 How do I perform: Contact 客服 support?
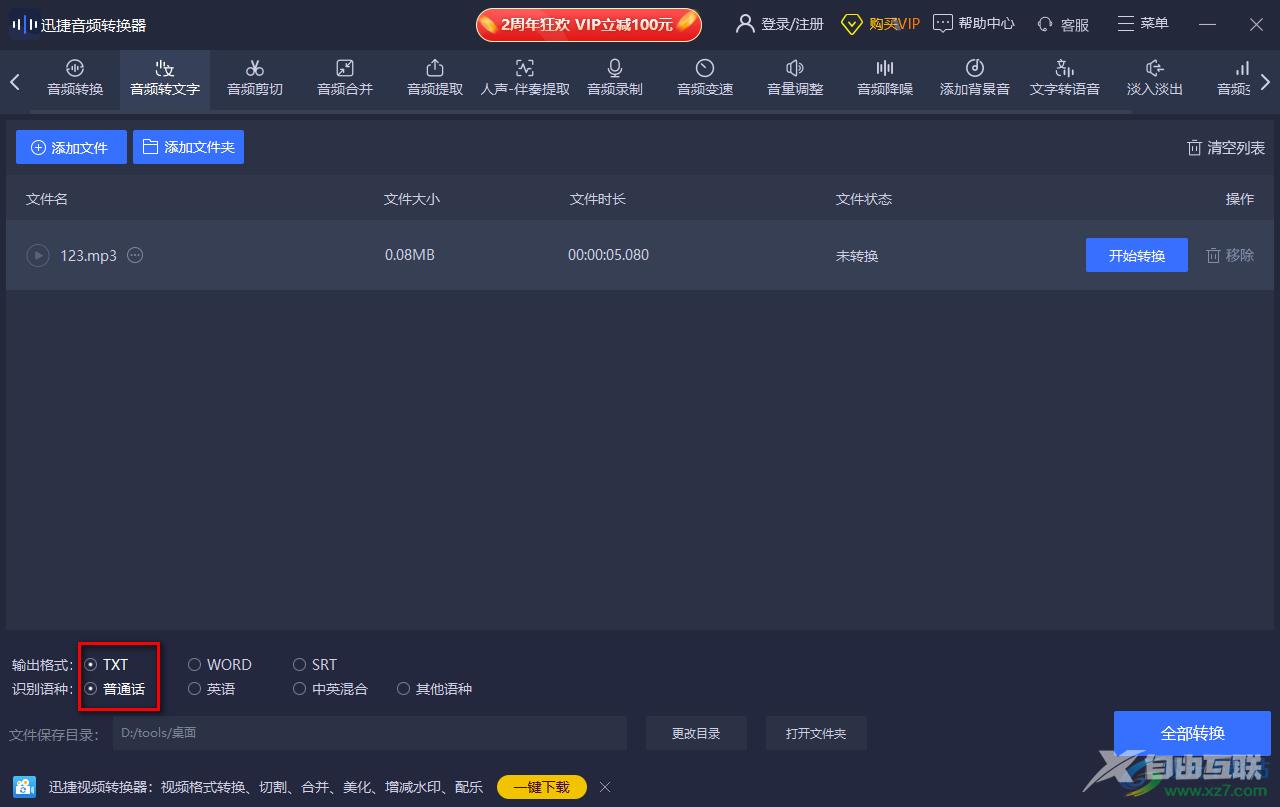pos(1063,24)
